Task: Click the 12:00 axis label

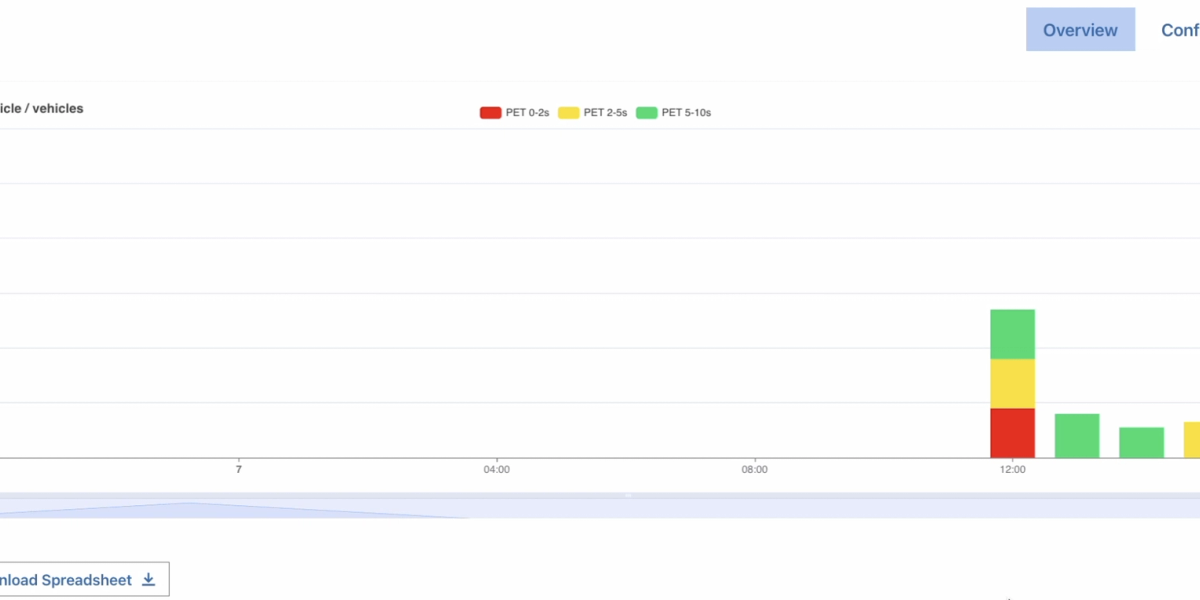Action: (1012, 469)
